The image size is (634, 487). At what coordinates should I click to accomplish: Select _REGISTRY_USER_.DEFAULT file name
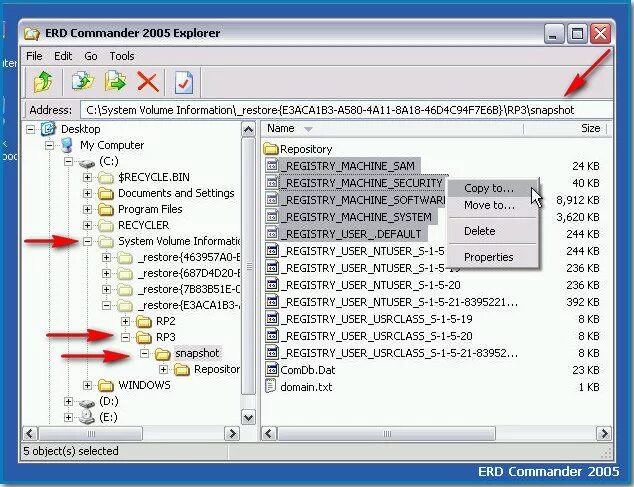click(x=351, y=234)
